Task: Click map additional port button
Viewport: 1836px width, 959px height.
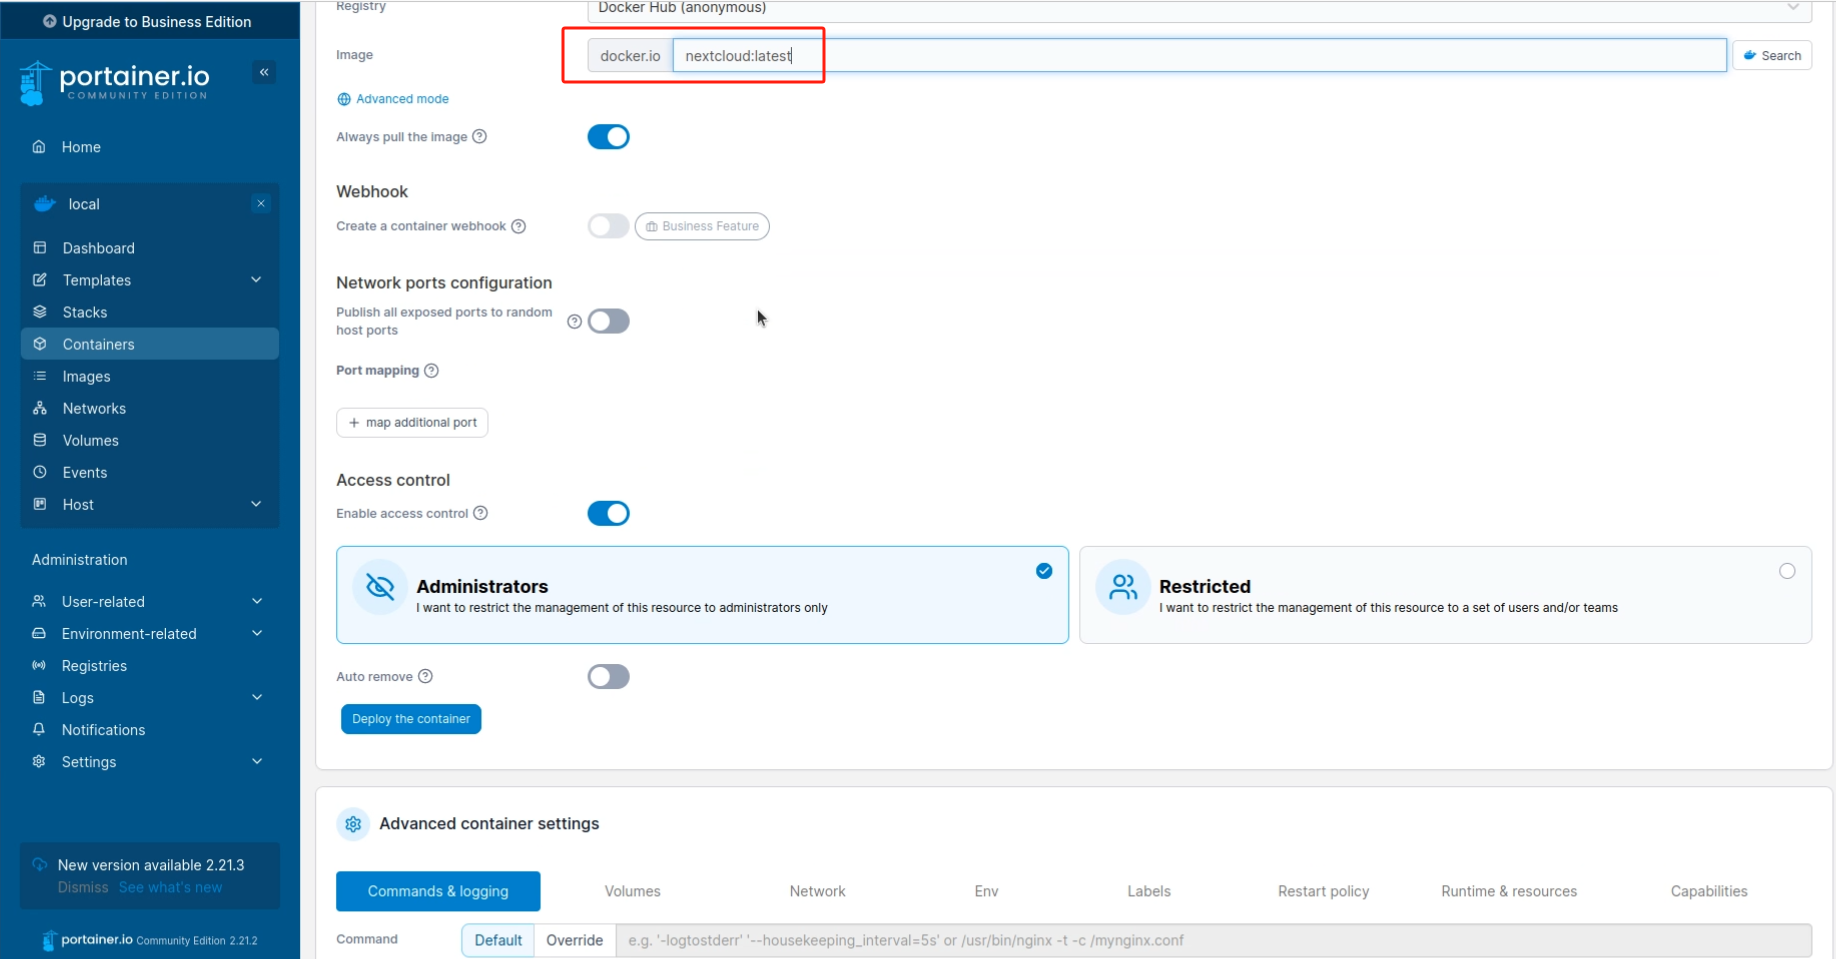Action: pos(412,423)
